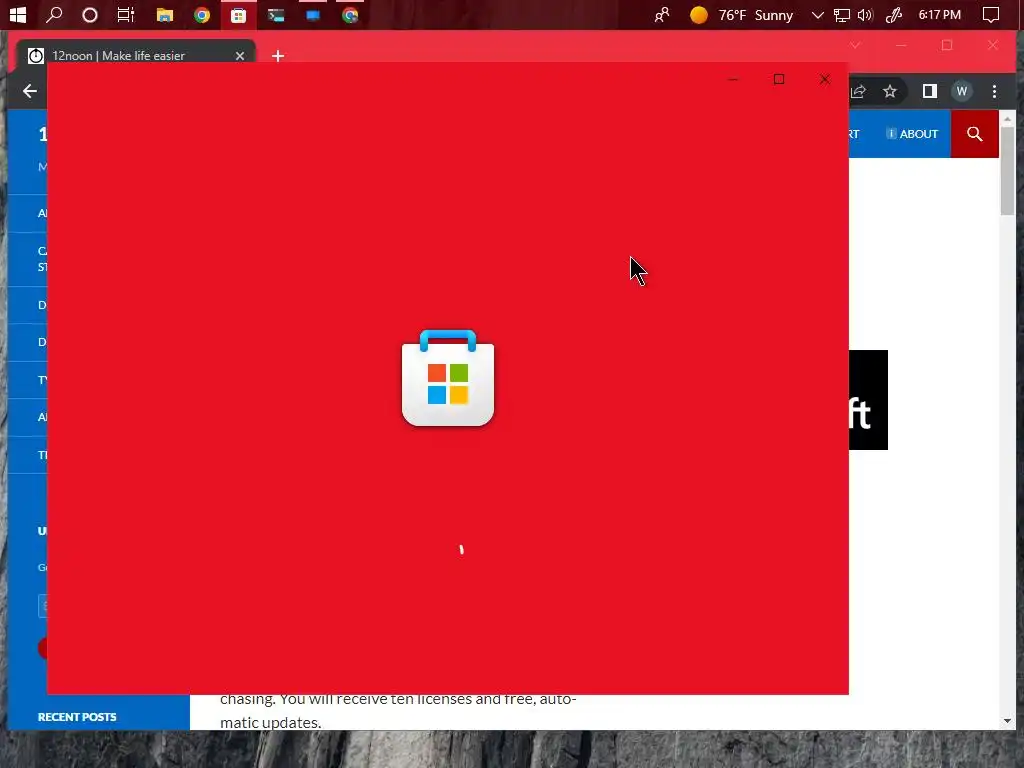
Task: Maximize the Chrome window
Action: (x=947, y=45)
